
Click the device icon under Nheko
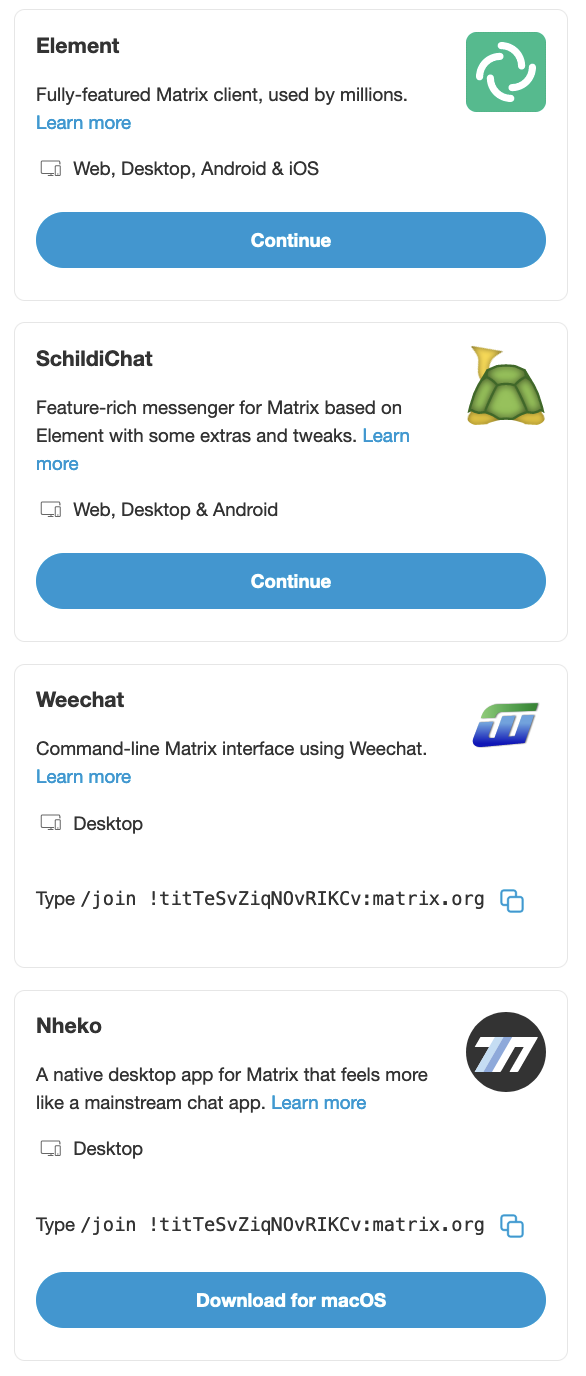(x=51, y=1149)
